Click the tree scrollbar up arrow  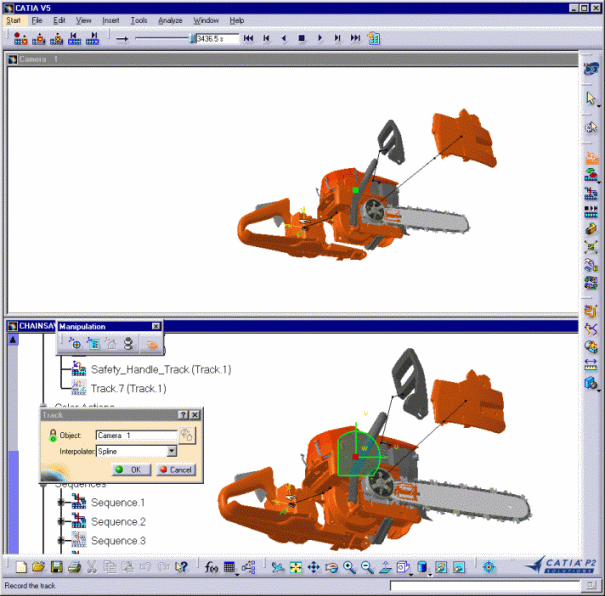tap(13, 340)
